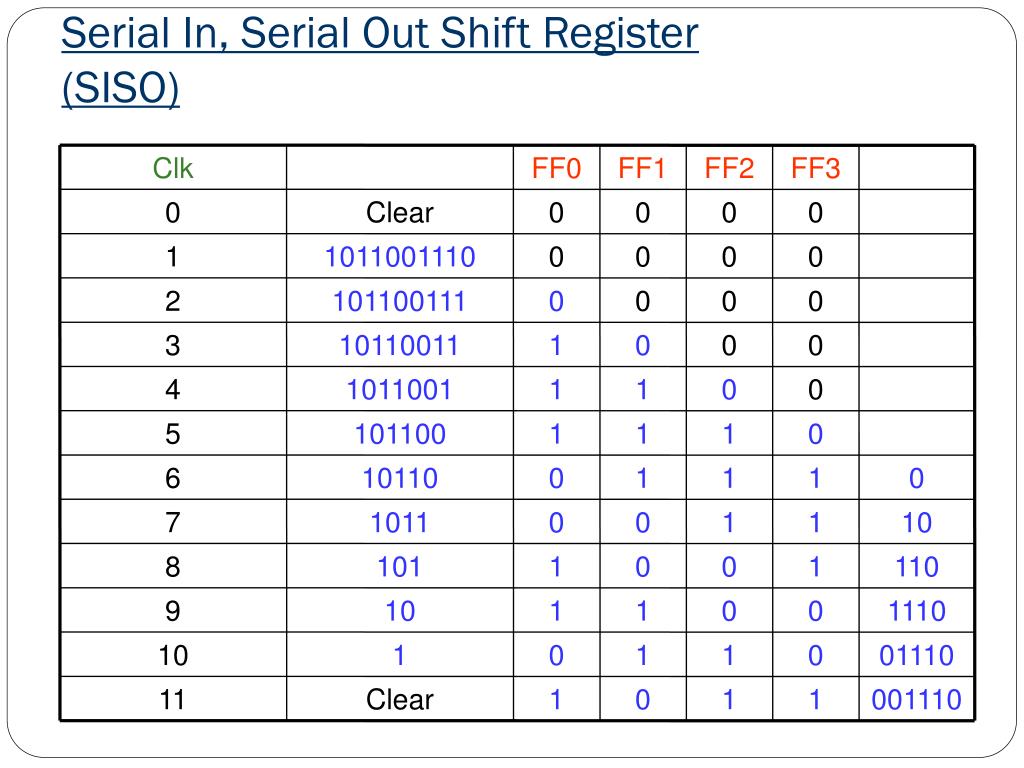
Task: Select the '1011001' data cell
Action: (x=400, y=390)
